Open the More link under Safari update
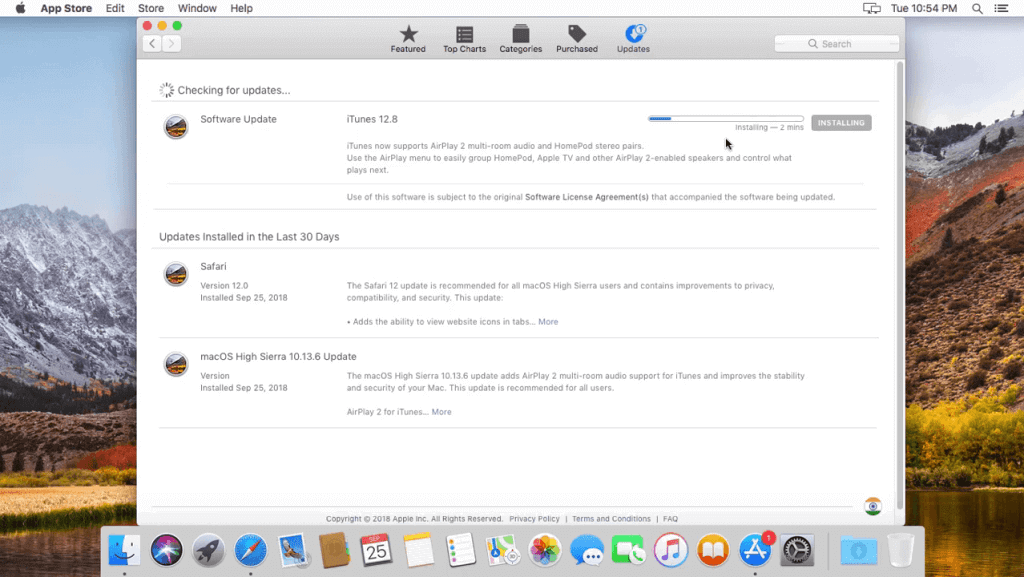The image size is (1024, 577). click(x=549, y=321)
